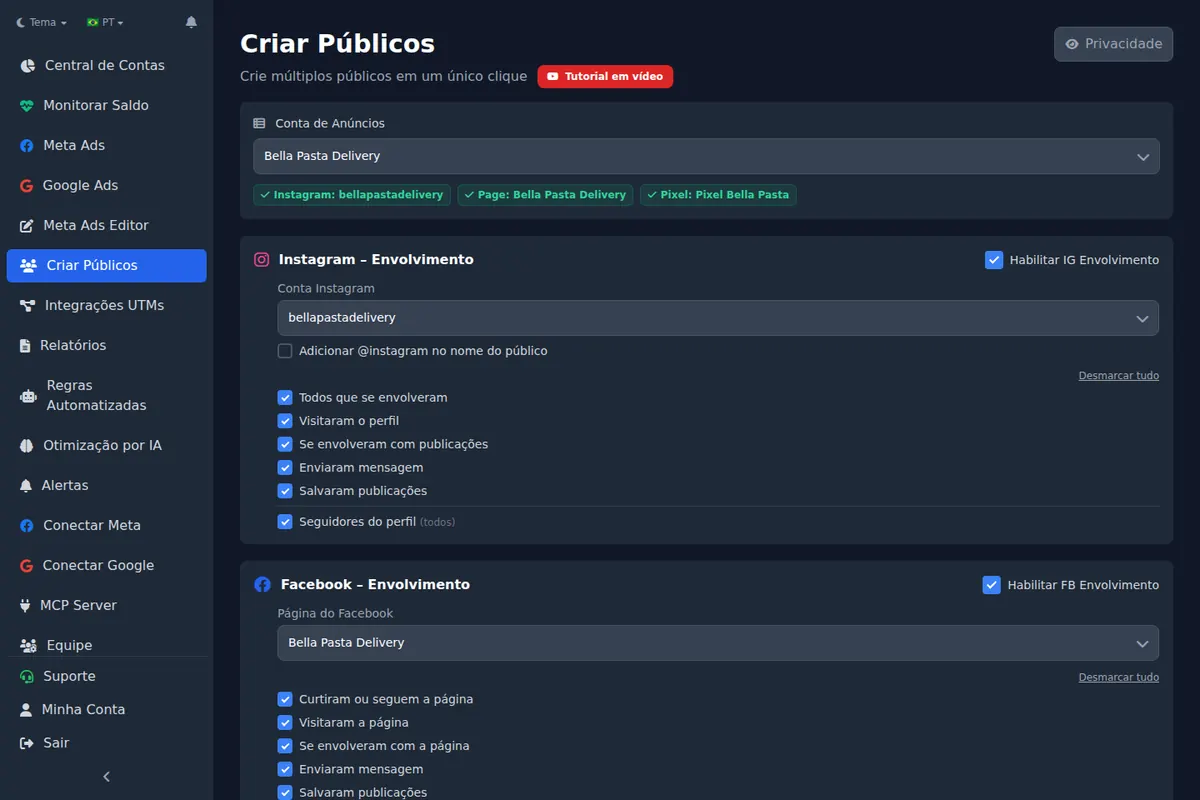The image size is (1200, 800).
Task: Open the Tema dropdown
Action: [x=41, y=22]
